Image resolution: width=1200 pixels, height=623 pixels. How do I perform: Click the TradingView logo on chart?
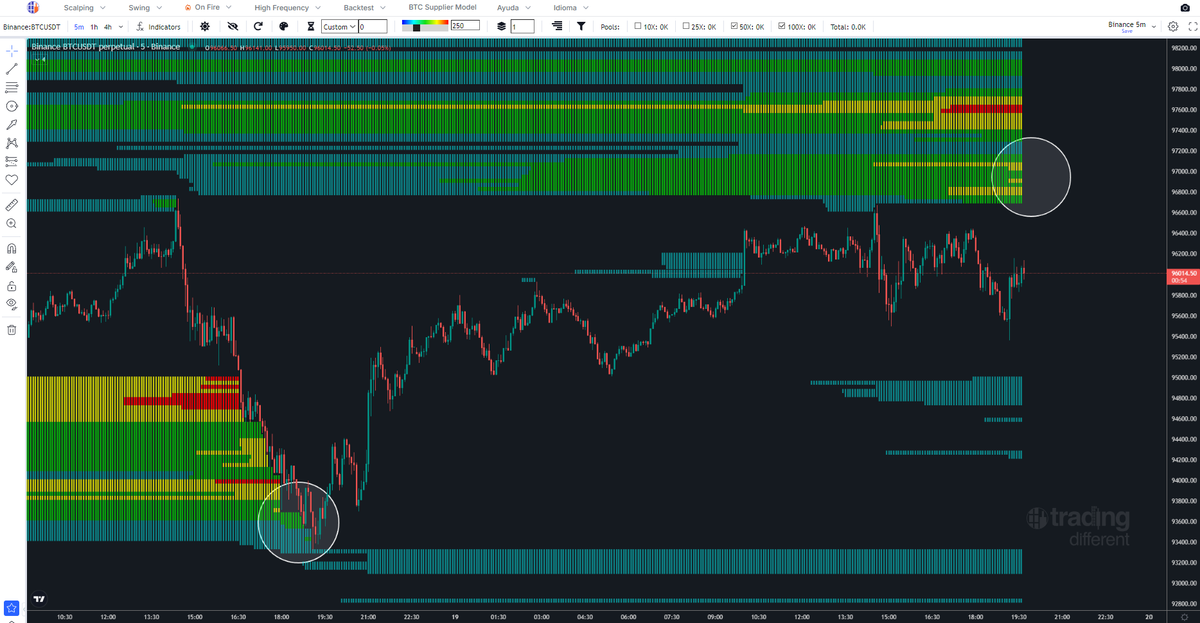tap(39, 599)
